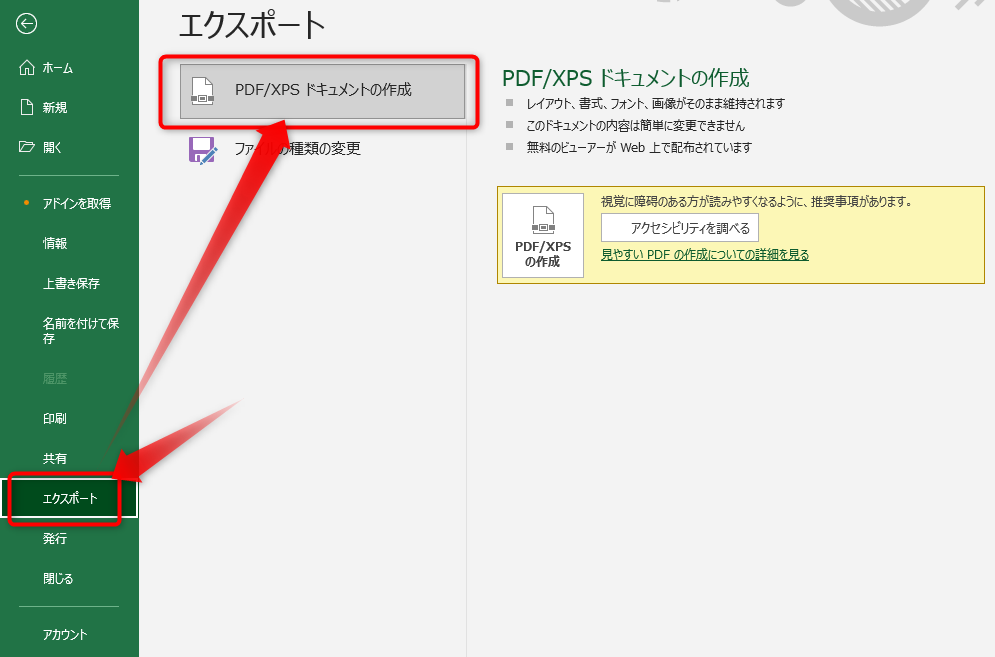The image size is (995, 657).
Task: Select PDF/XPS ドキュメントの作成 option
Action: [x=322, y=91]
